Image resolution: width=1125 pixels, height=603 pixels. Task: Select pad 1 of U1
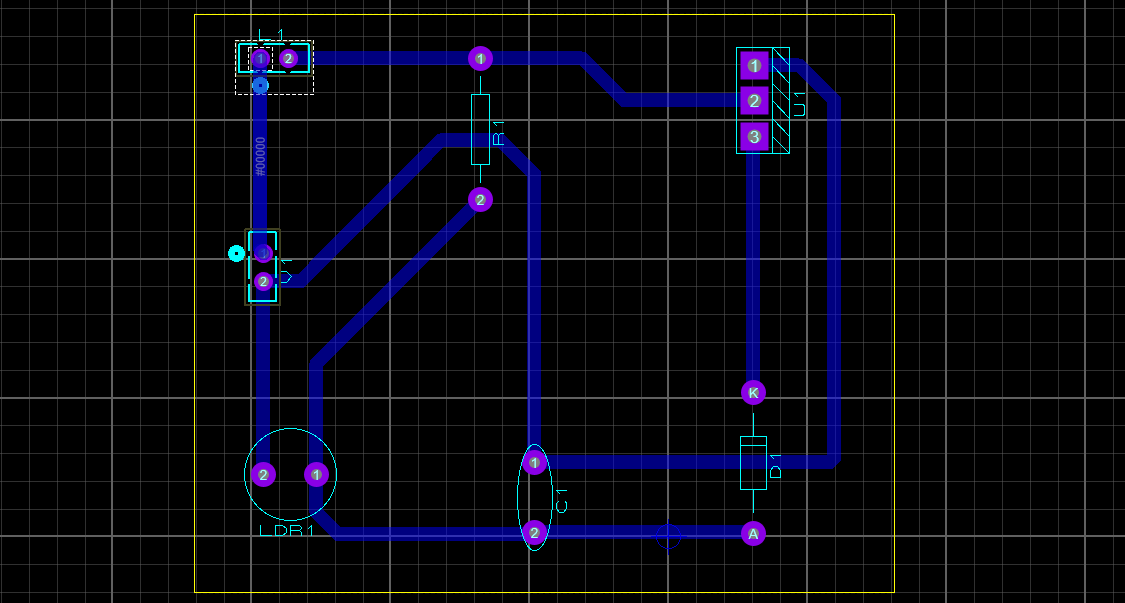(x=755, y=65)
